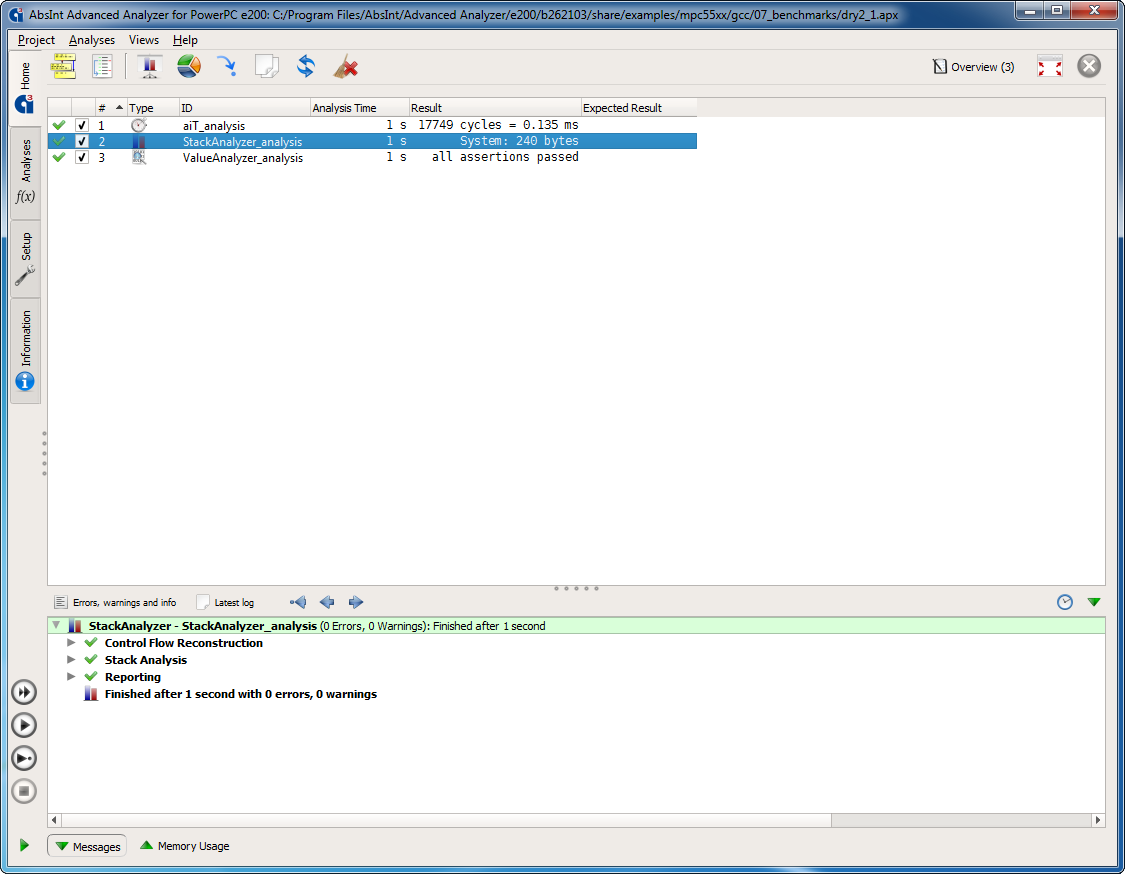This screenshot has width=1125, height=874.
Task: Collapse the StackAnalyzer_analysis message tree
Action: [56, 626]
